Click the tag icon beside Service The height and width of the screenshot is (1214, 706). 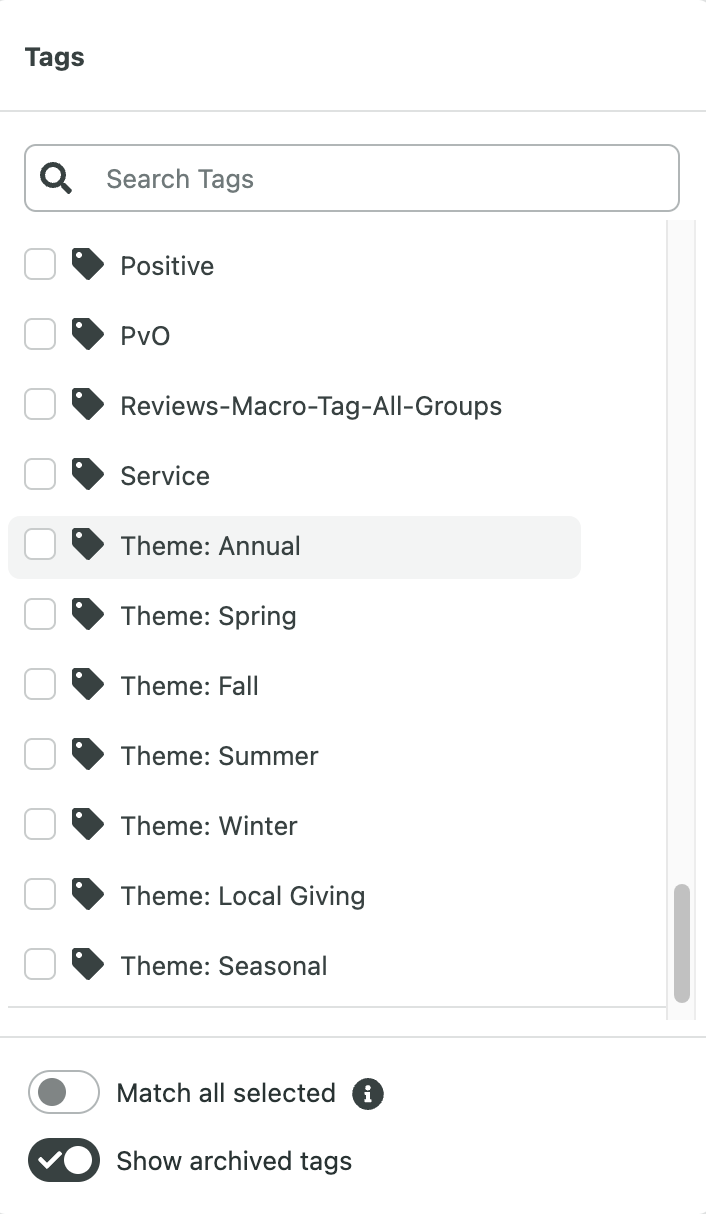pos(88,475)
